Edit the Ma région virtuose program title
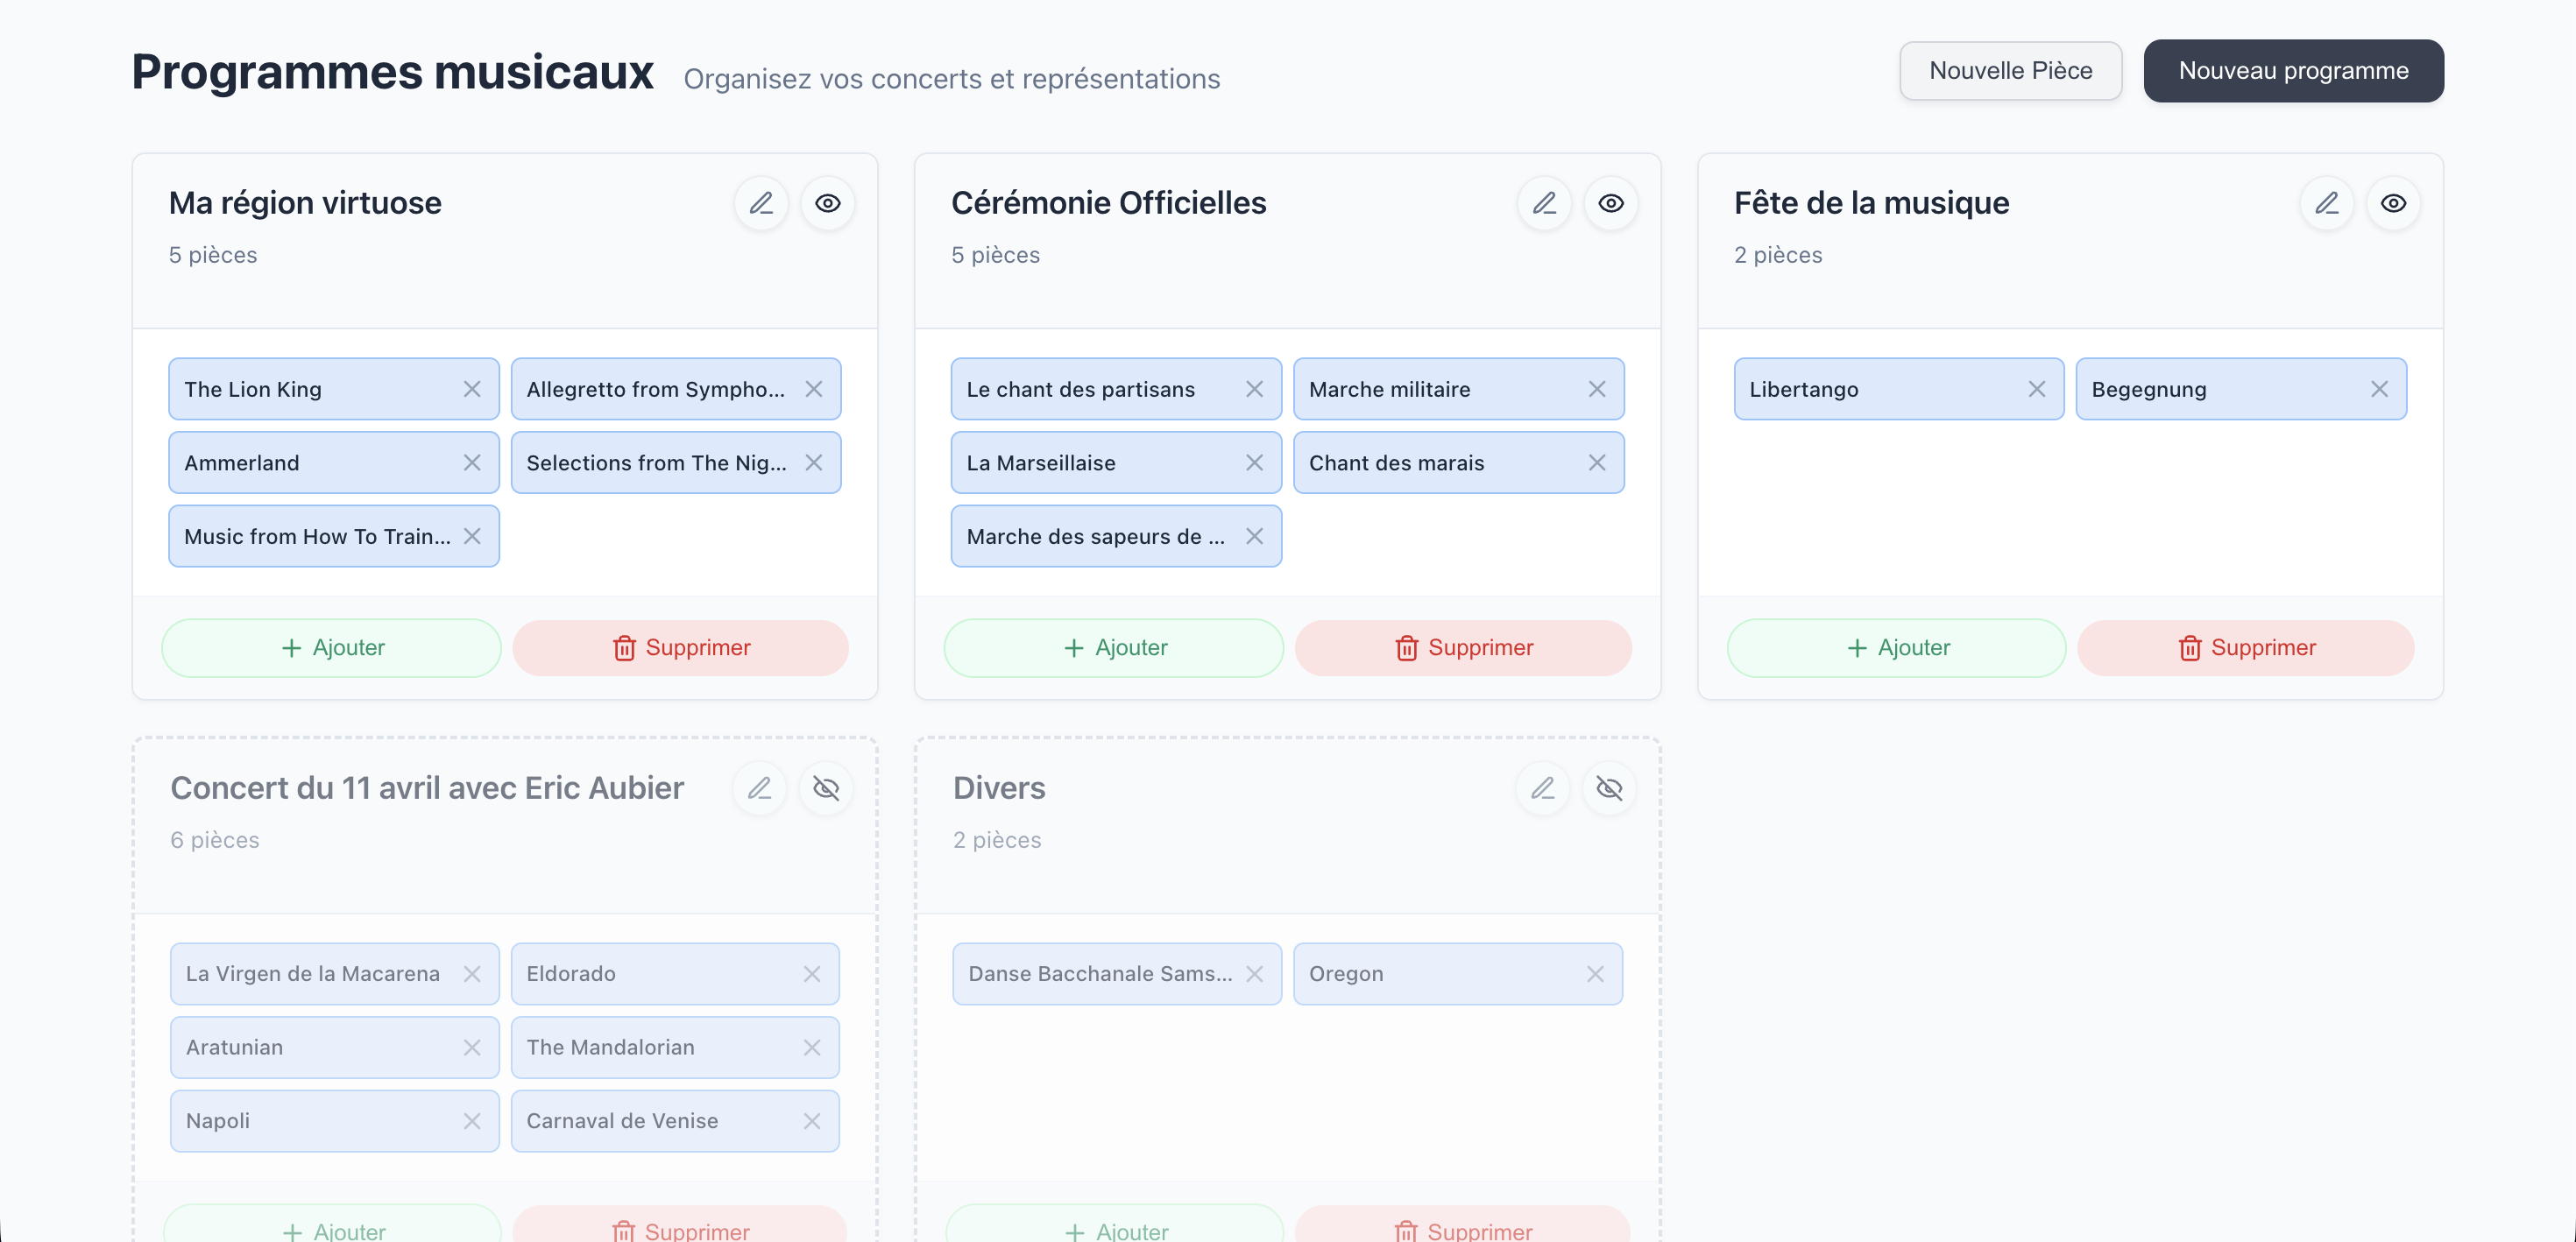The width and height of the screenshot is (2576, 1242). click(760, 203)
